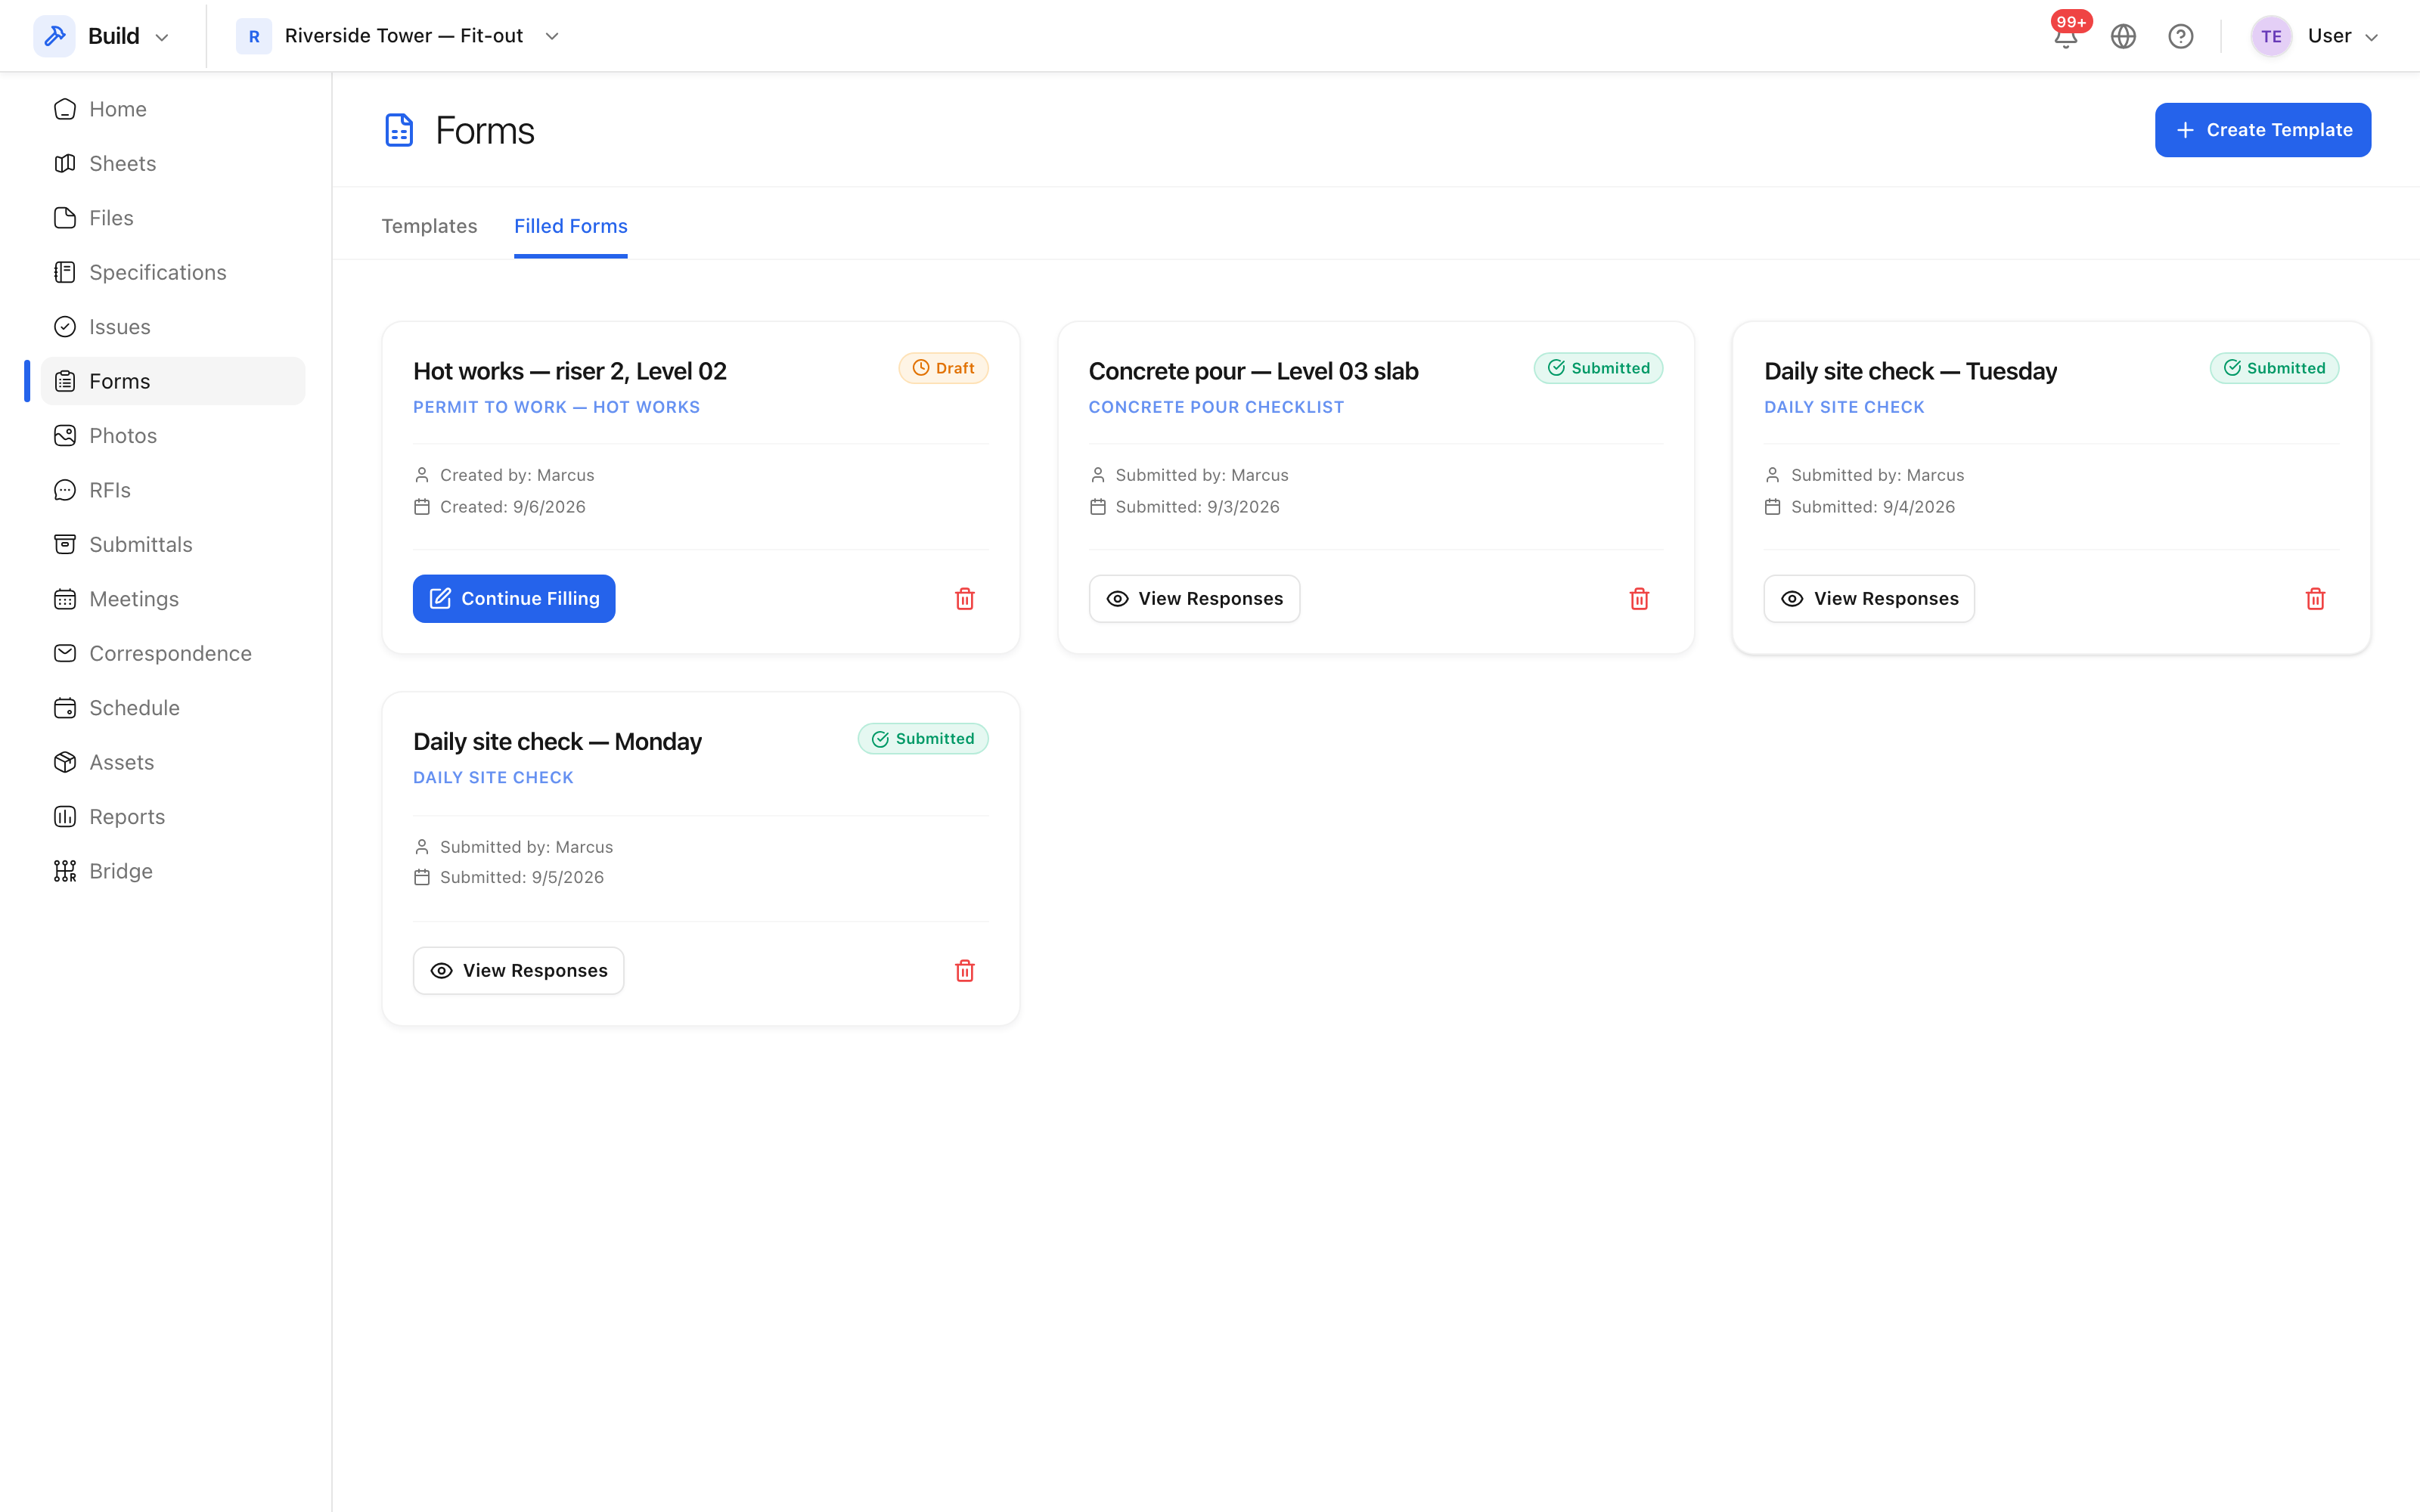Open the notifications bell
The image size is (2420, 1512).
click(2065, 37)
